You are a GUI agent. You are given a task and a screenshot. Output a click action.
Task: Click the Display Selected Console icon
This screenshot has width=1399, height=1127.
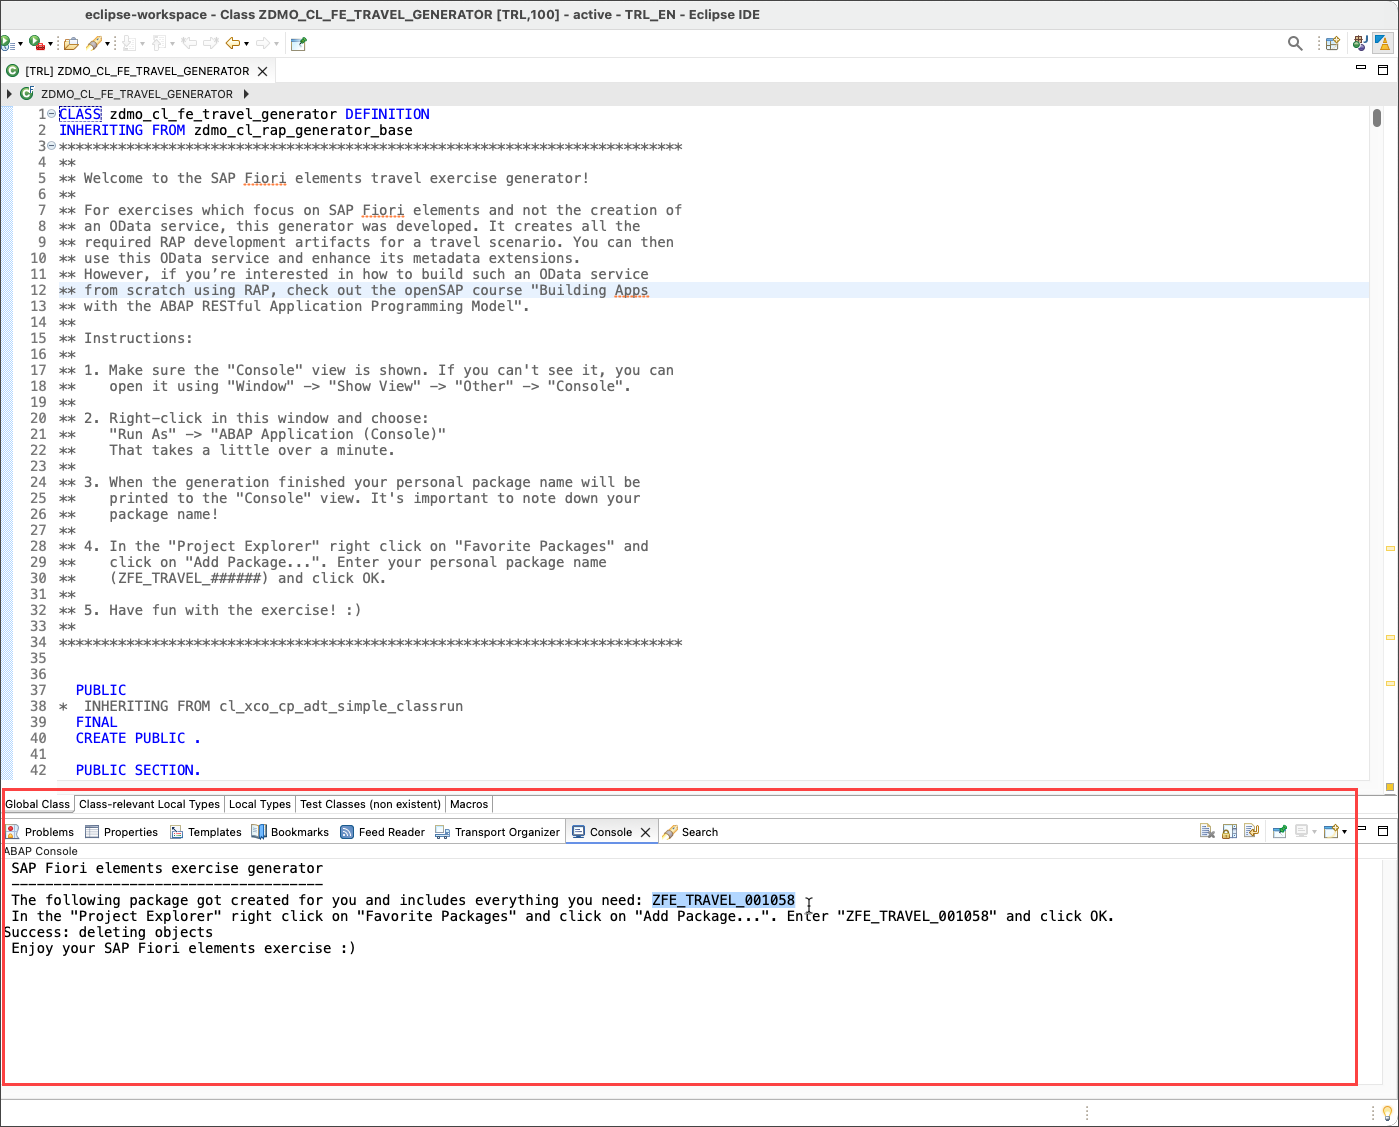(1301, 831)
